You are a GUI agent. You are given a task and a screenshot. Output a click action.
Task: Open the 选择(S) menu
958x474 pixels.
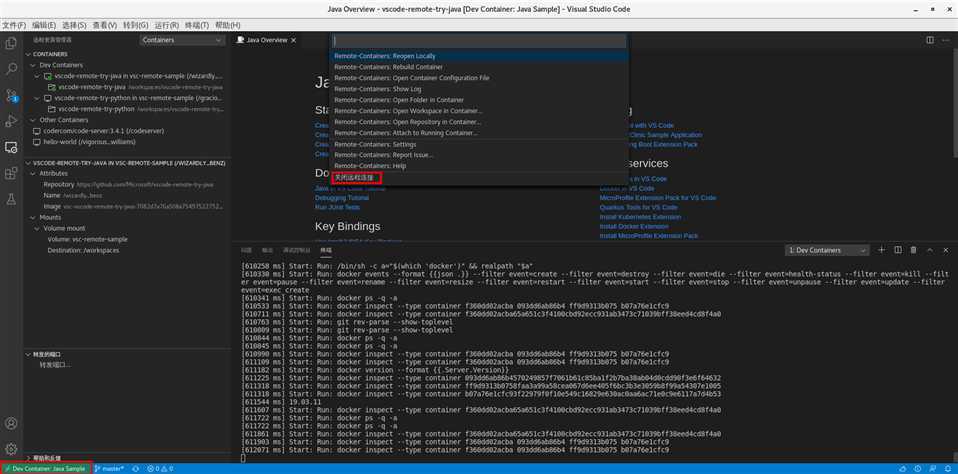click(x=74, y=25)
